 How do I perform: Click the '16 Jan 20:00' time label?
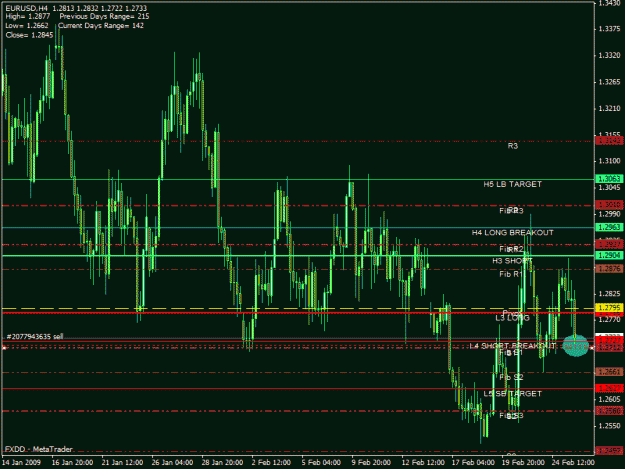click(x=72, y=462)
